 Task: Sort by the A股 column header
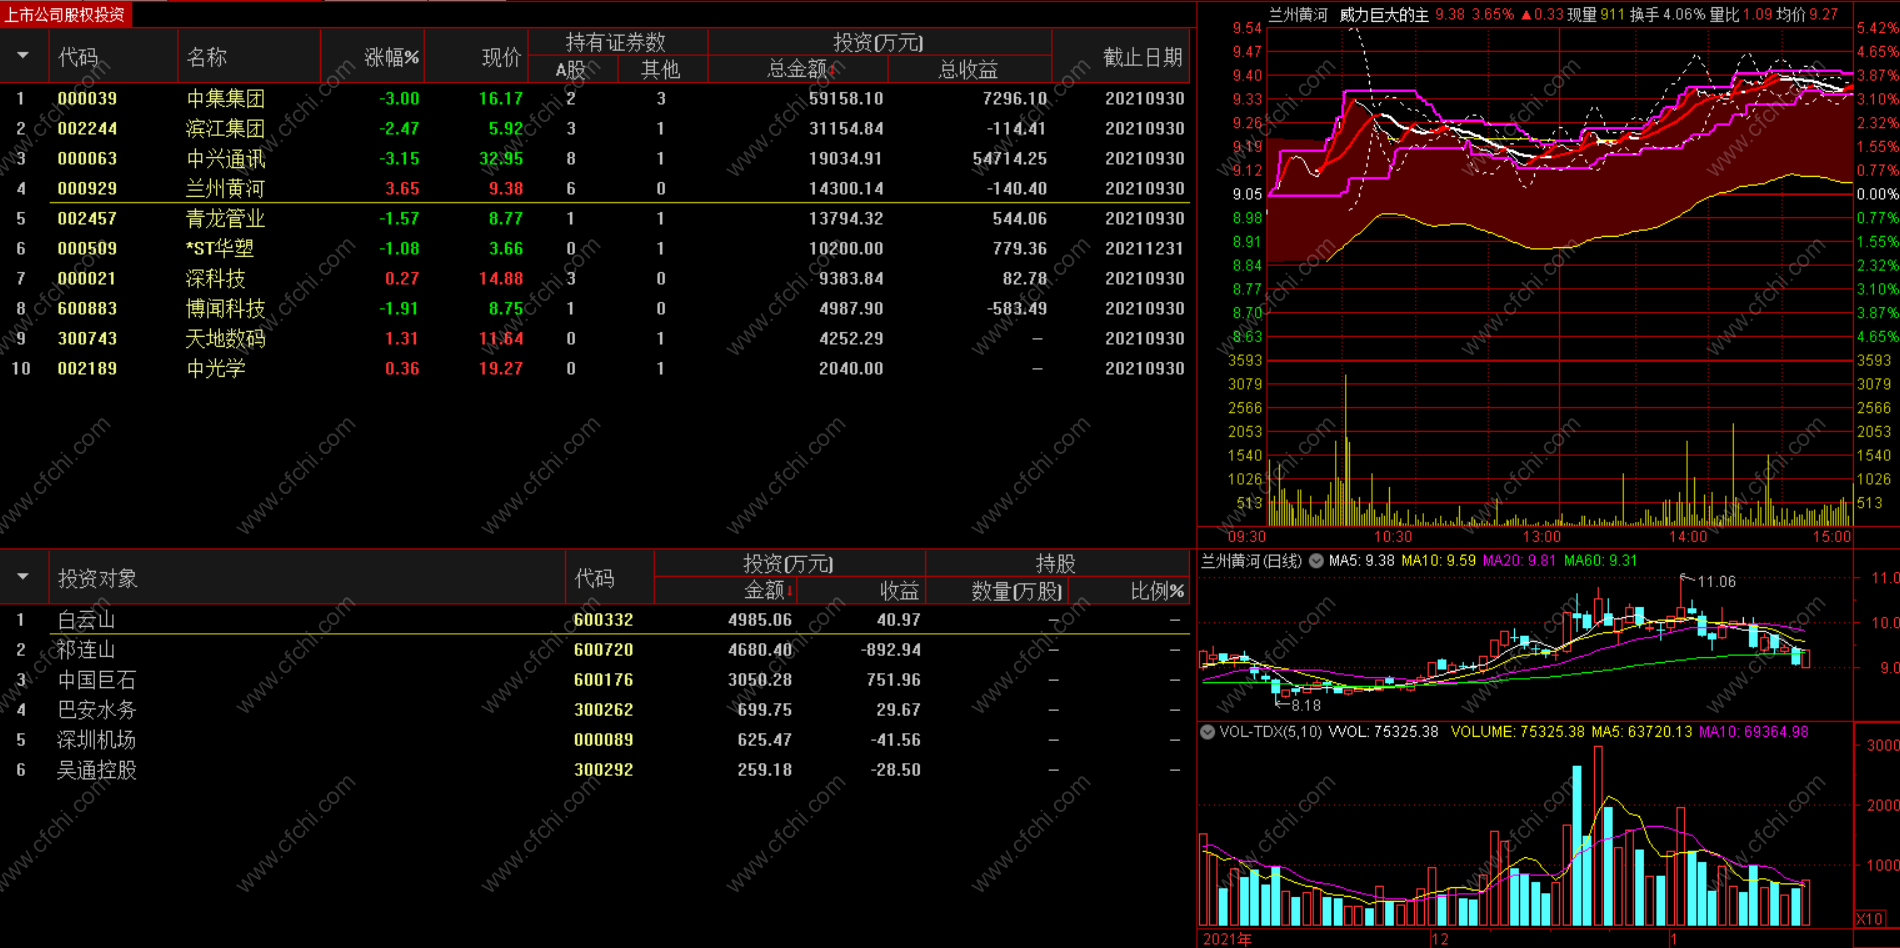click(x=571, y=69)
